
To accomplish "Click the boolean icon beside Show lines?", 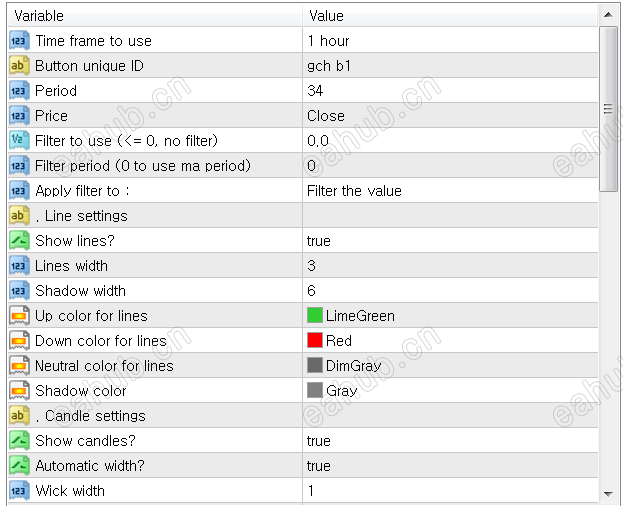I will 19,241.
